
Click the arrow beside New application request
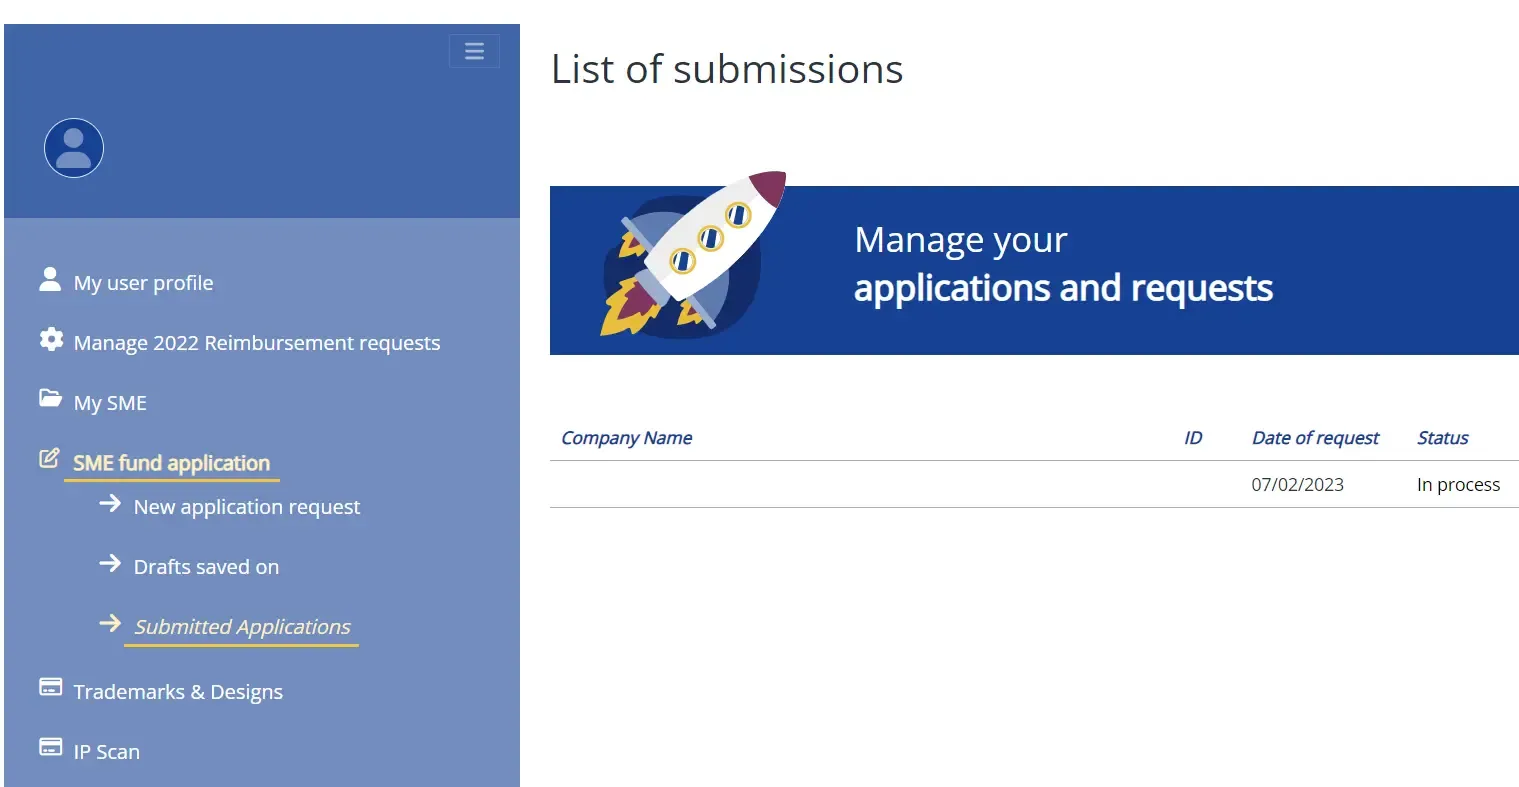[110, 504]
